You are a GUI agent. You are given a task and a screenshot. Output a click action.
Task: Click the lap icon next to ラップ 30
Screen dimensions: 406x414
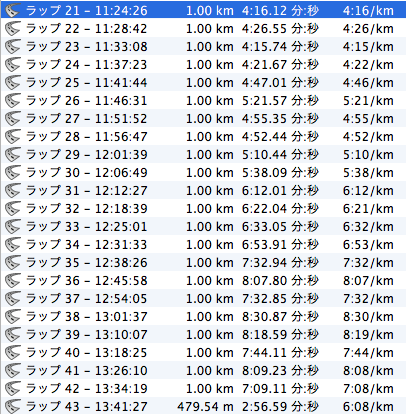click(13, 172)
